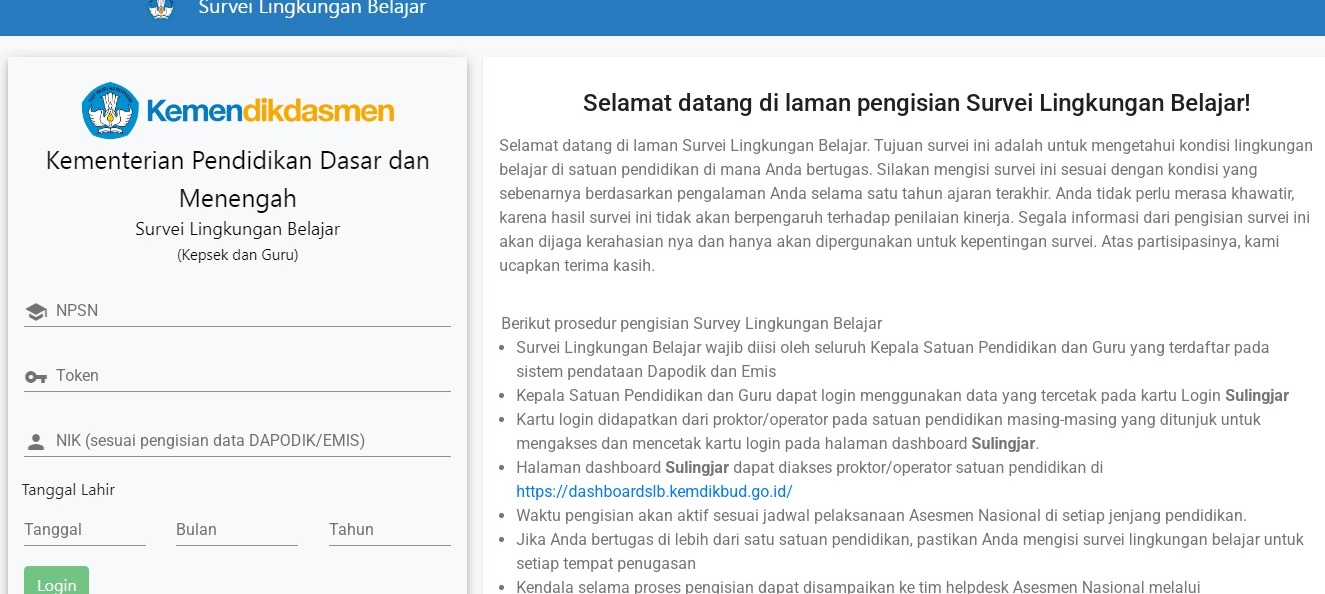Click the green Login button
Viewport: 1325px width, 594px height.
point(56,581)
